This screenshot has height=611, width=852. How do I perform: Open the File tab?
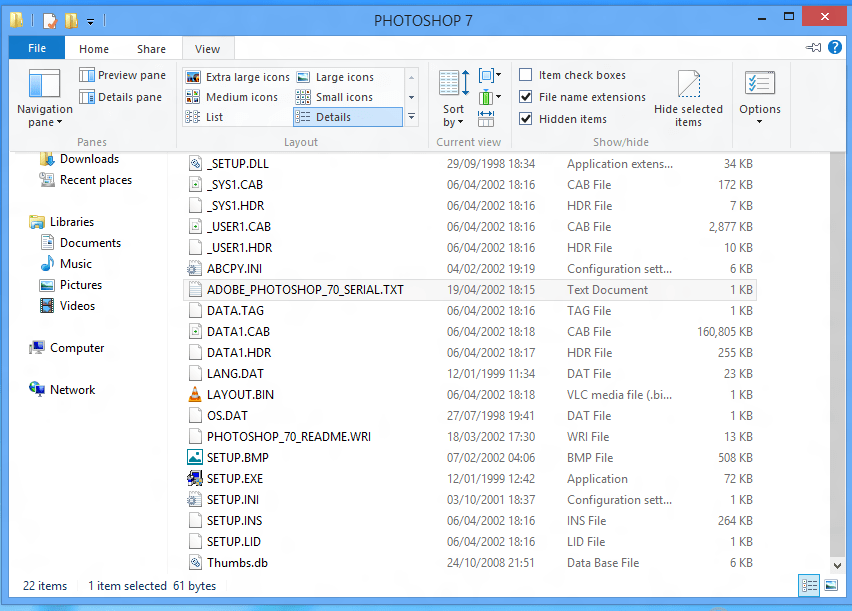click(37, 48)
